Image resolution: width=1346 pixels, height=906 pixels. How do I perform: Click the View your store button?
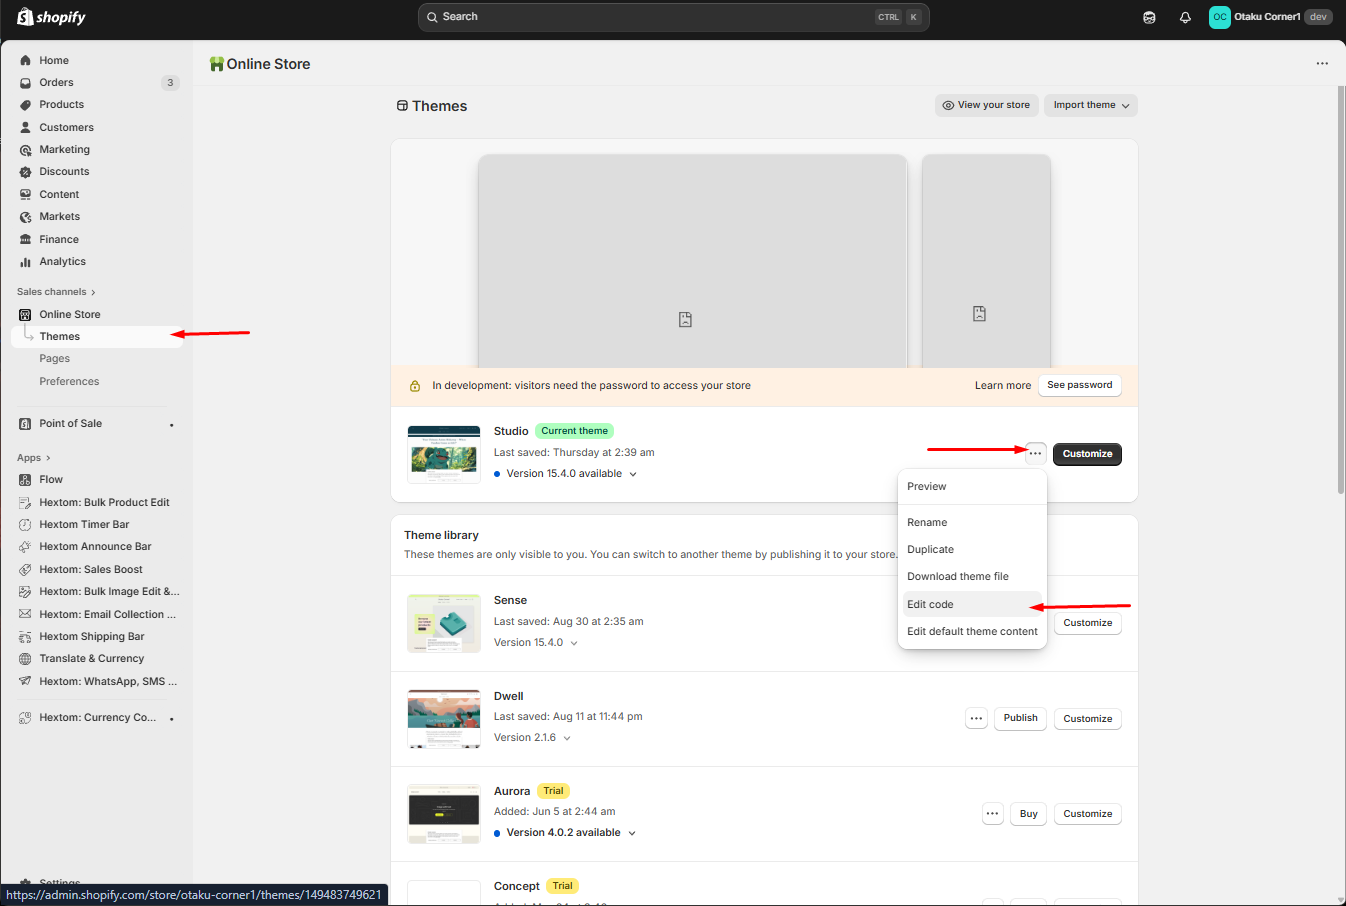(x=986, y=105)
